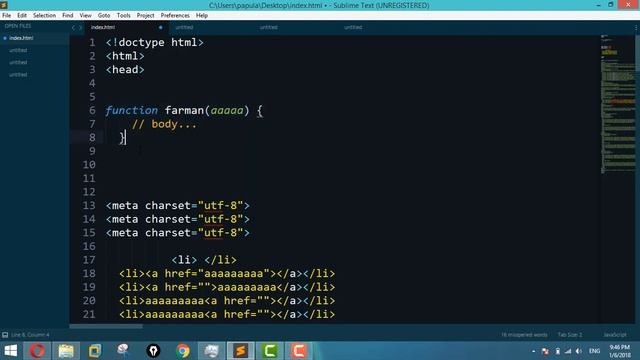This screenshot has width=640, height=360.
Task: Open the orange Camtasia recorder taskbar icon
Action: click(298, 351)
